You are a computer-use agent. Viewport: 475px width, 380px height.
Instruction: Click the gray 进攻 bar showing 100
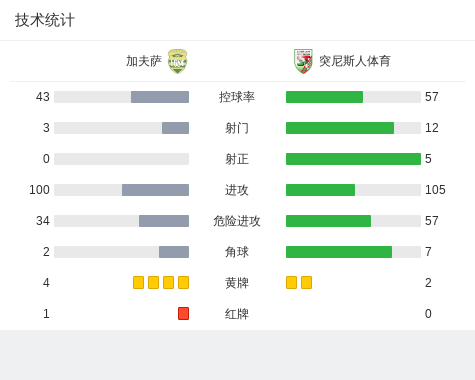[155, 190]
